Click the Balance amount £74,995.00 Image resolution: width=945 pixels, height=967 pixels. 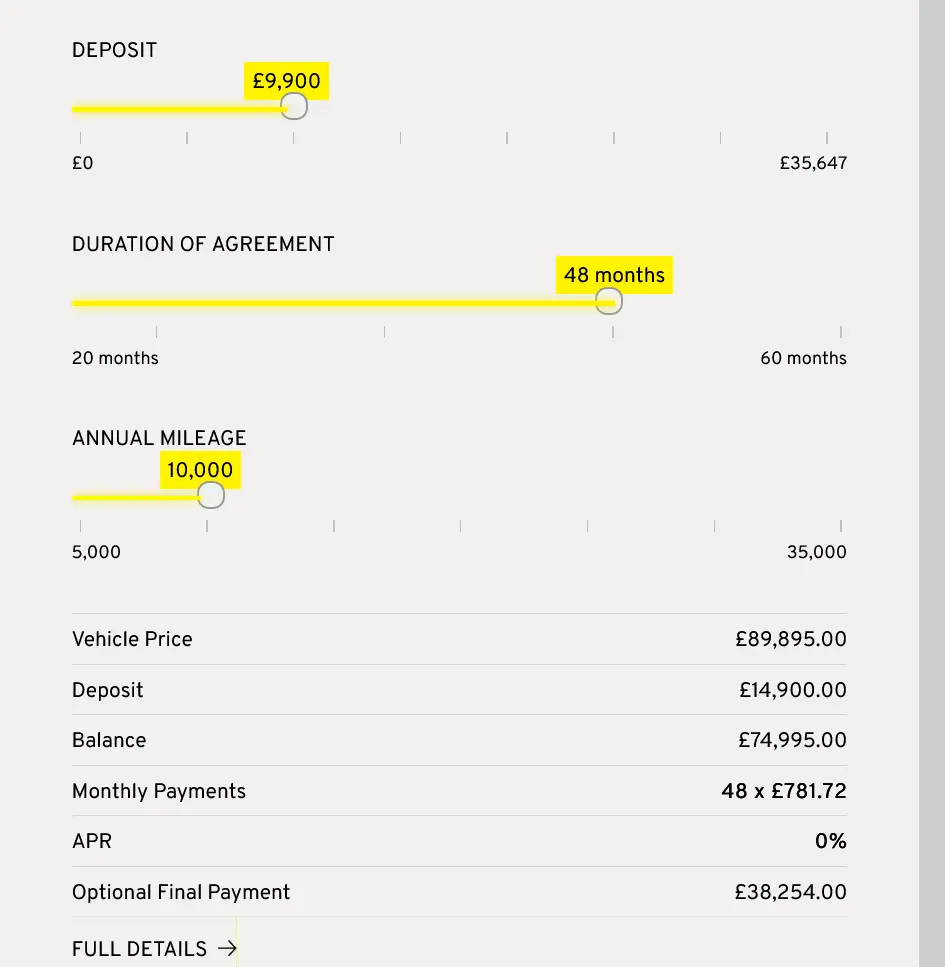pos(792,740)
